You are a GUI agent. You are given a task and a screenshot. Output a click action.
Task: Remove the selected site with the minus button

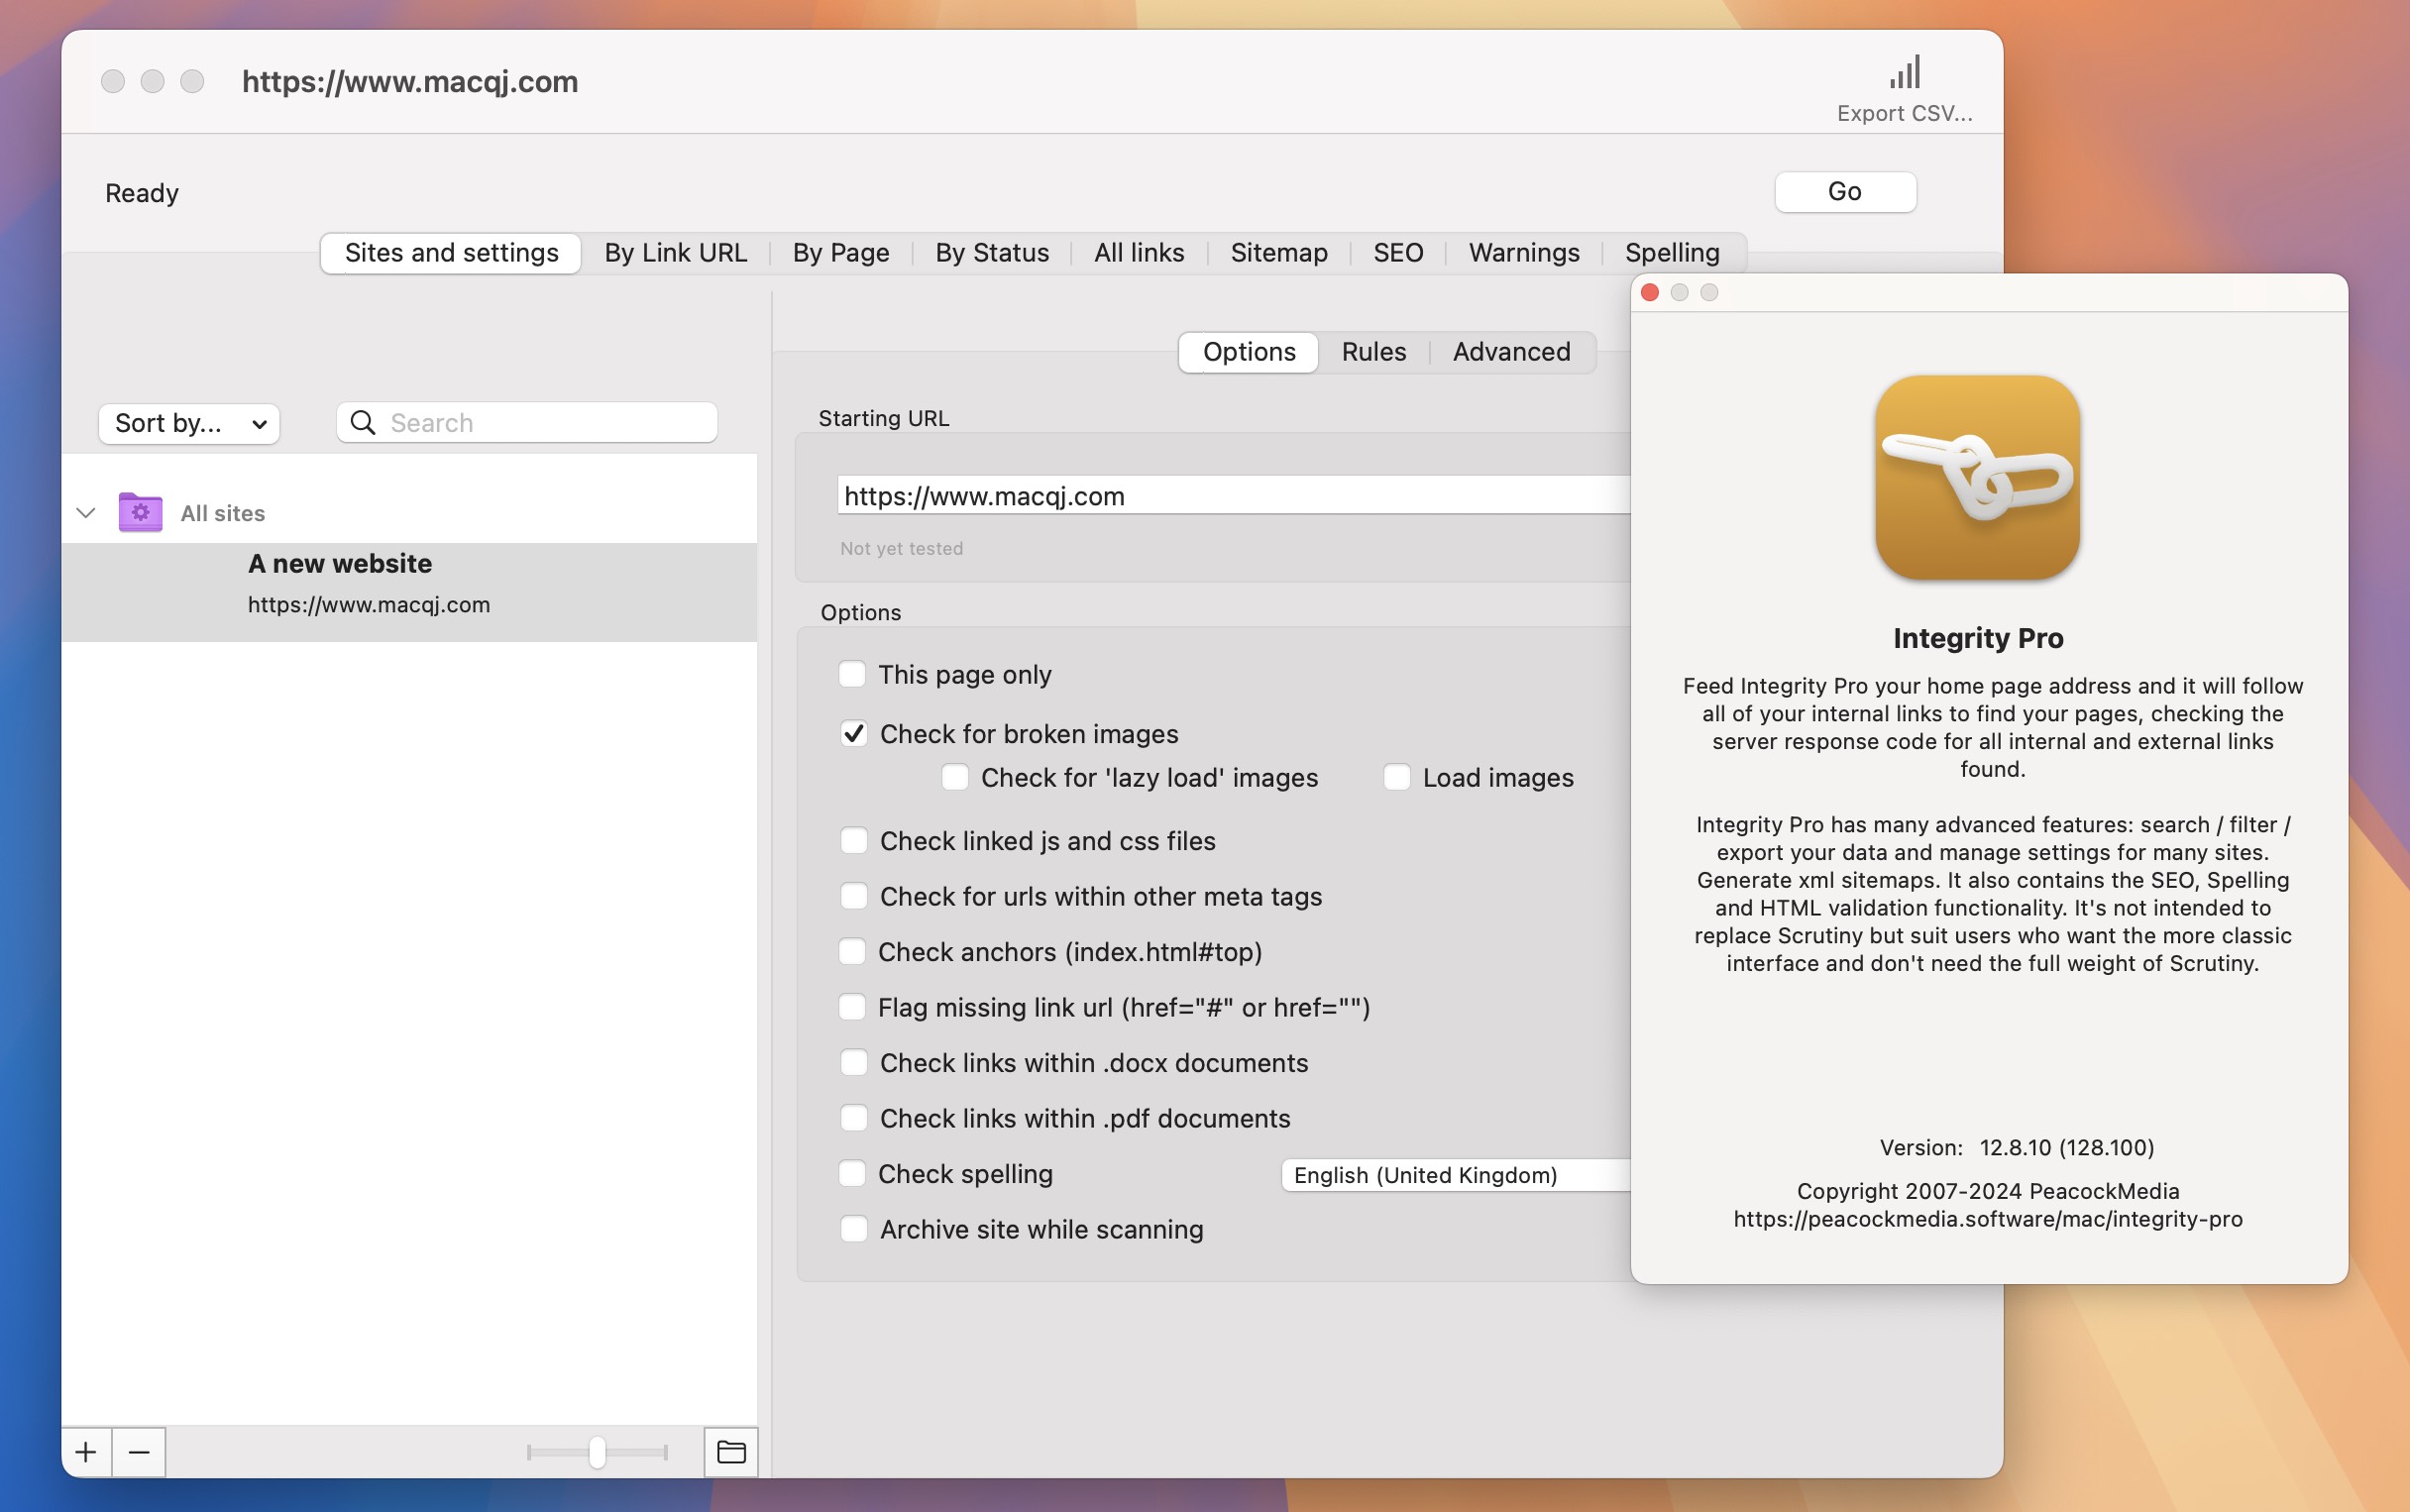(x=139, y=1452)
